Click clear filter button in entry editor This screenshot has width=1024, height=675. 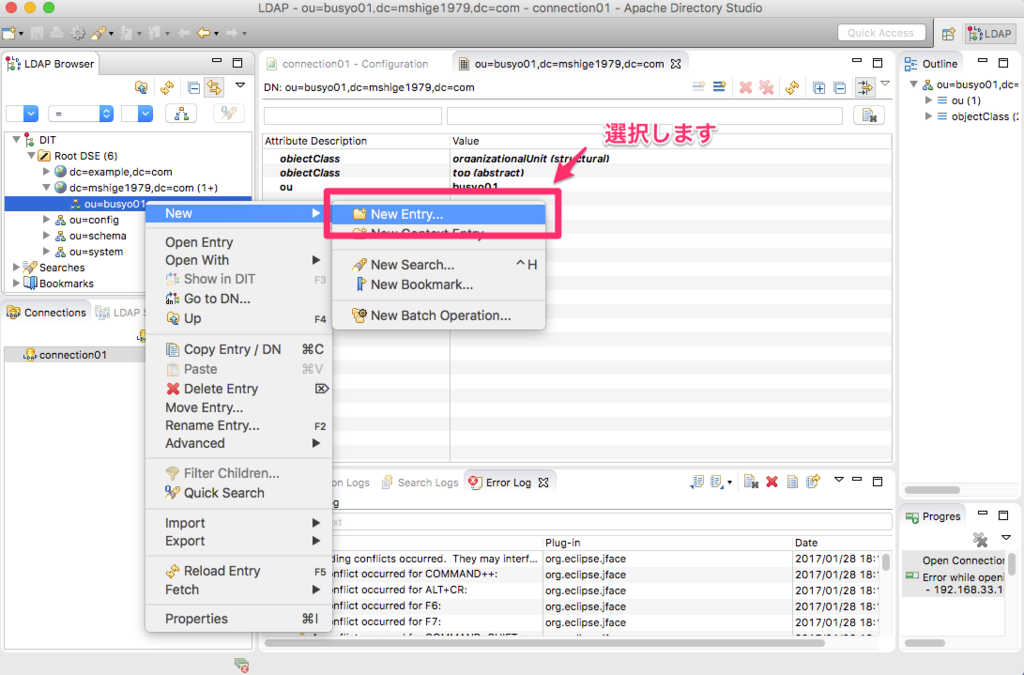point(869,116)
